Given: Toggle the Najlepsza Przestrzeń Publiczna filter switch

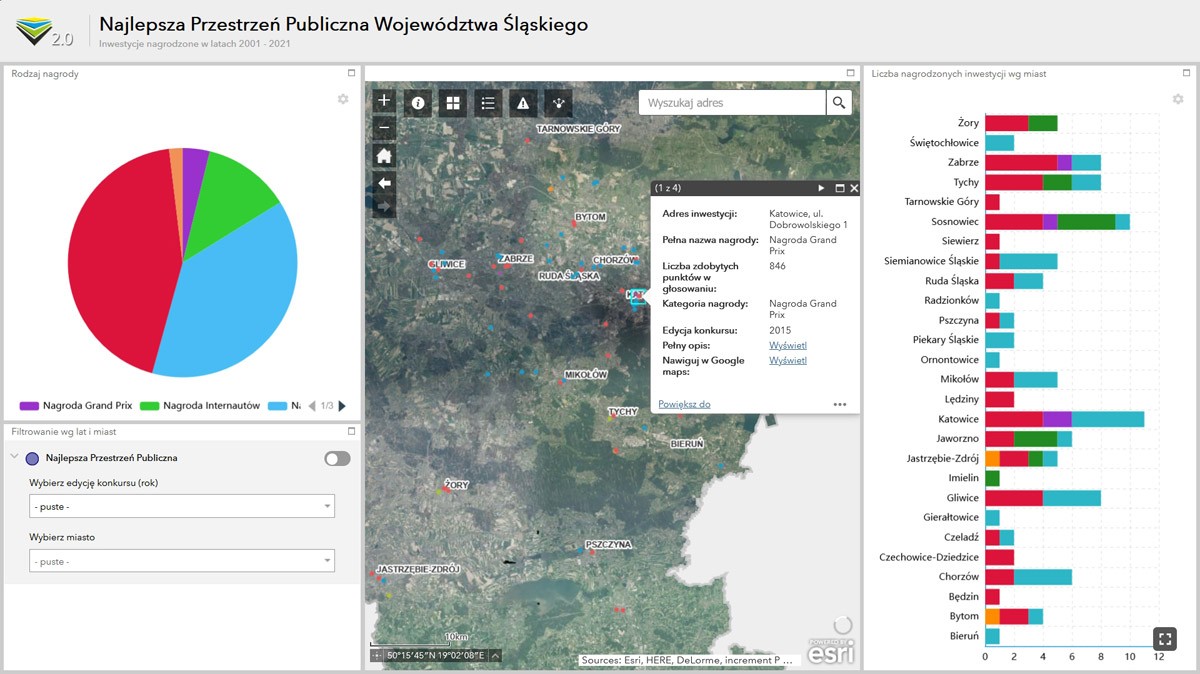Looking at the screenshot, I should 337,458.
